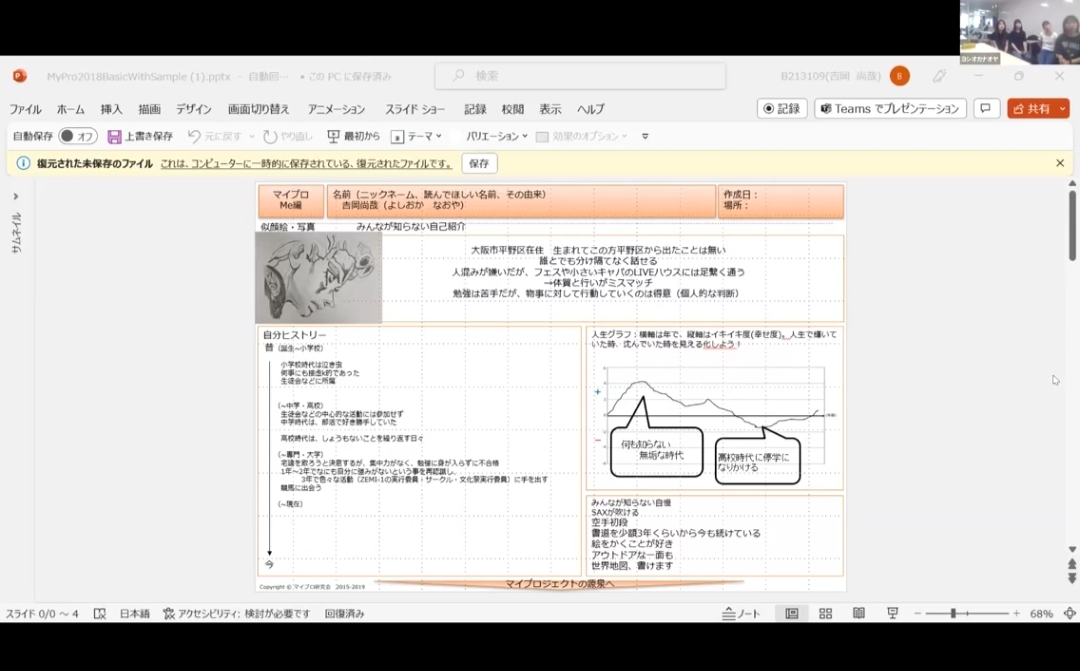Click the zoom in plus icon
Viewport: 1080px width, 671px height.
(x=1016, y=613)
